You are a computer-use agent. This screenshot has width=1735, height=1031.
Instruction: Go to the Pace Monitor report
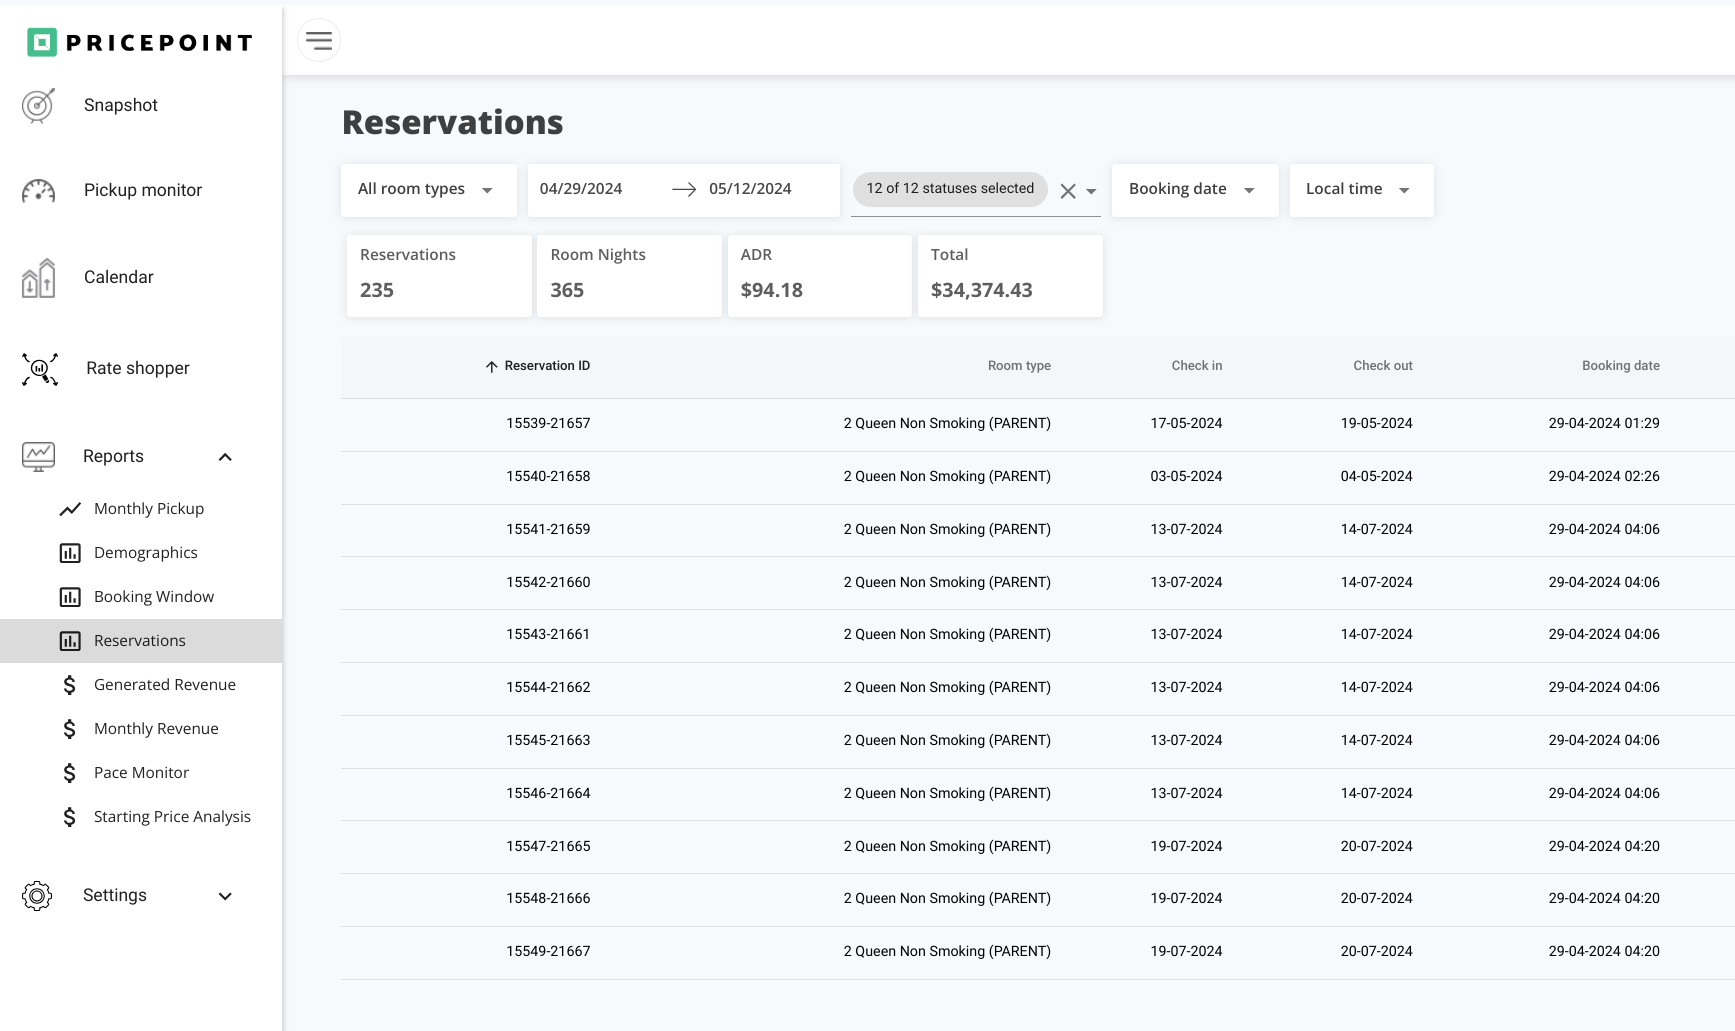click(x=141, y=773)
